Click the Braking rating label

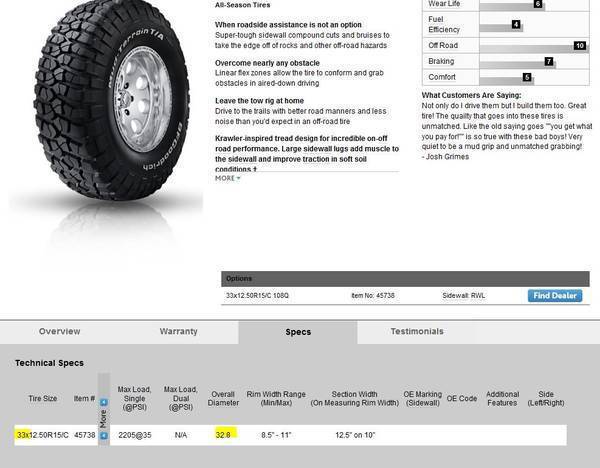tap(441, 61)
